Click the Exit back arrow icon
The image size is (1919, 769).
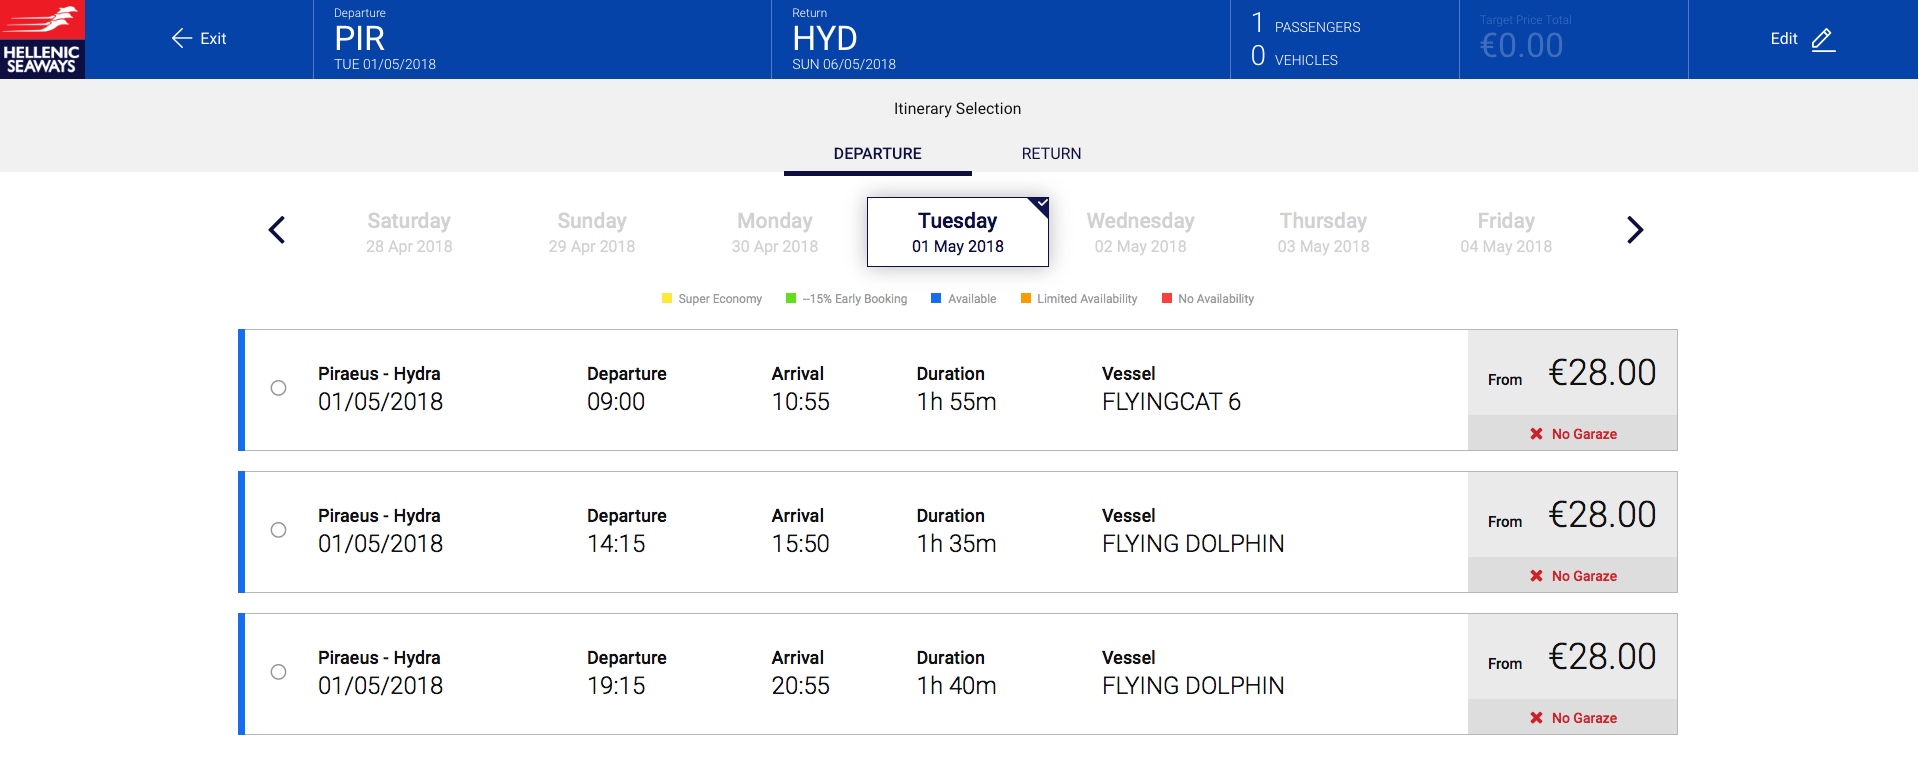pyautogui.click(x=181, y=39)
